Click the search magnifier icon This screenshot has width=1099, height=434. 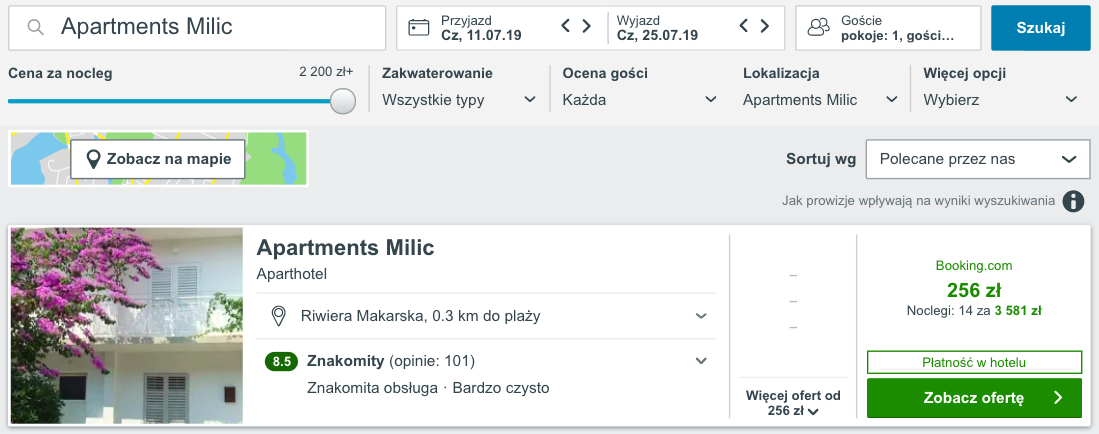35,28
